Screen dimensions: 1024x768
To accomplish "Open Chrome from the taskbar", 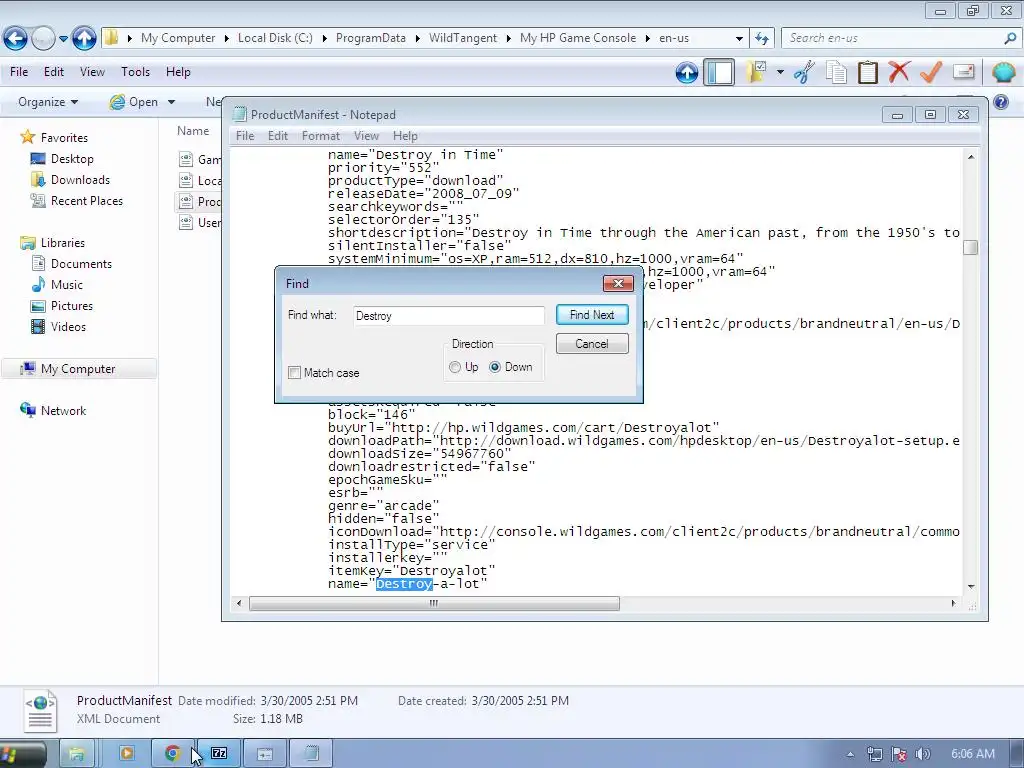I will pyautogui.click(x=172, y=754).
